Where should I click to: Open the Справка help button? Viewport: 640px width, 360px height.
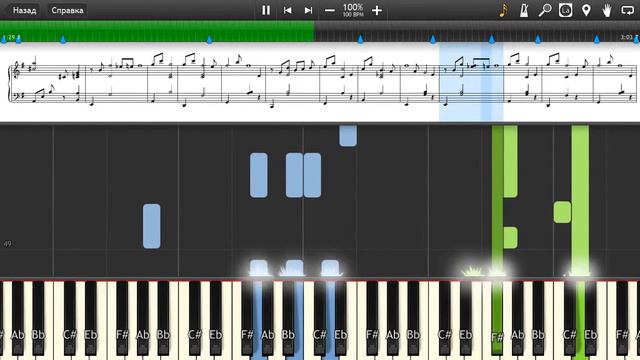point(67,10)
